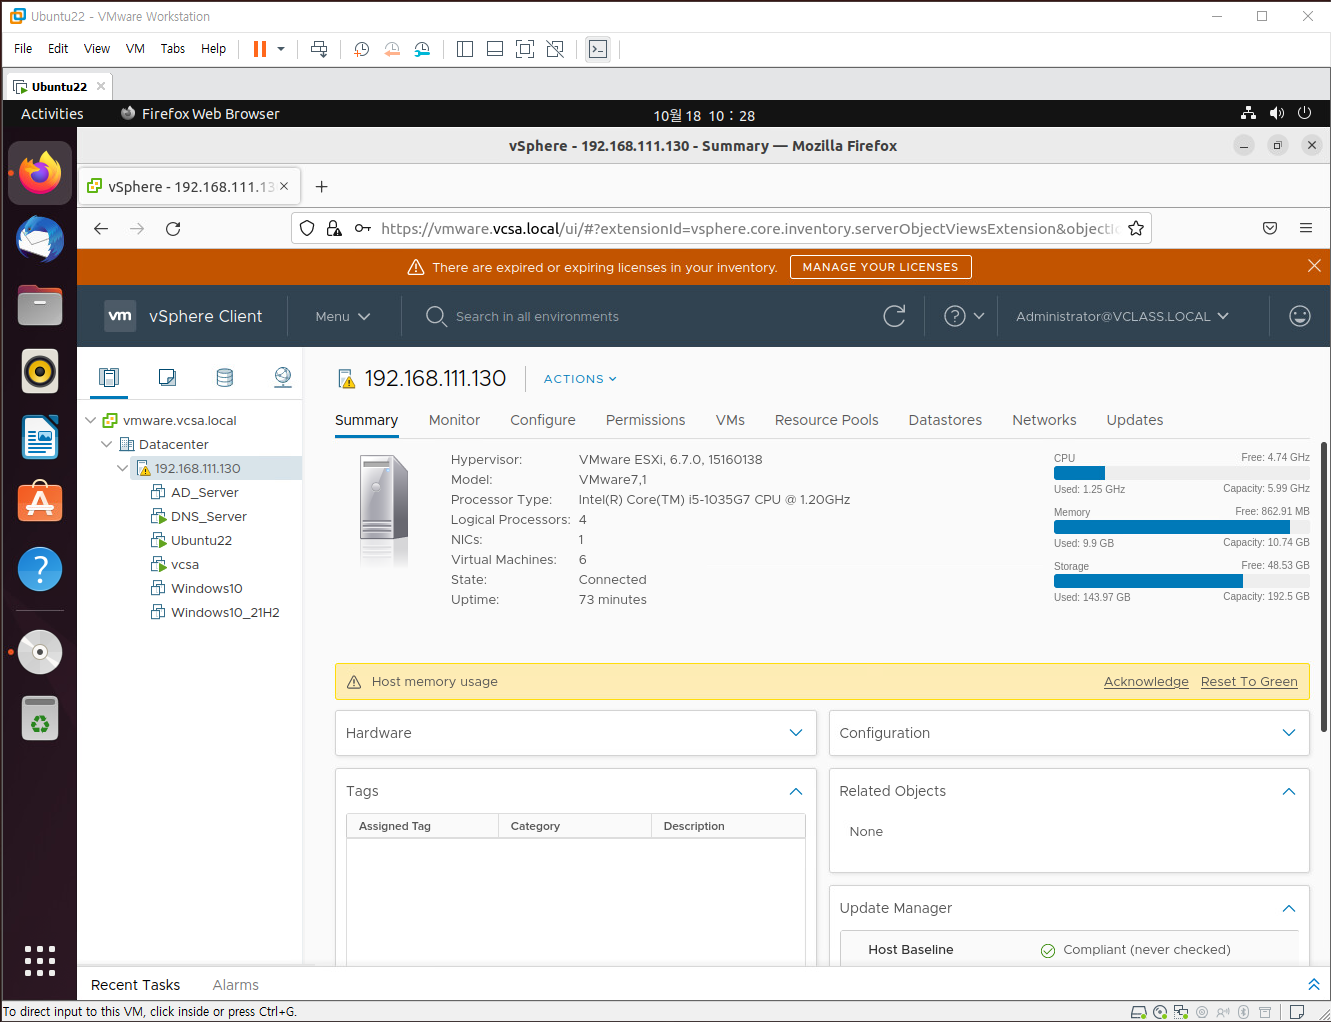Open the pause button dropdown arrow in VMware

pos(281,49)
